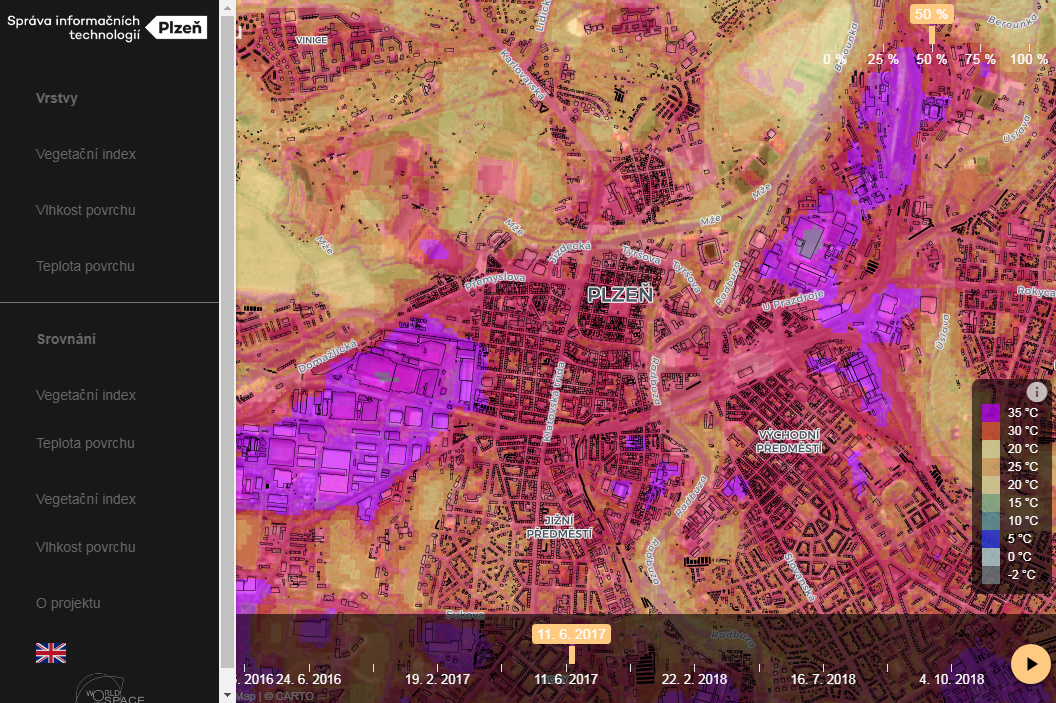Click the sidebar scrollbar up arrow
1056x703 pixels.
(x=227, y=8)
